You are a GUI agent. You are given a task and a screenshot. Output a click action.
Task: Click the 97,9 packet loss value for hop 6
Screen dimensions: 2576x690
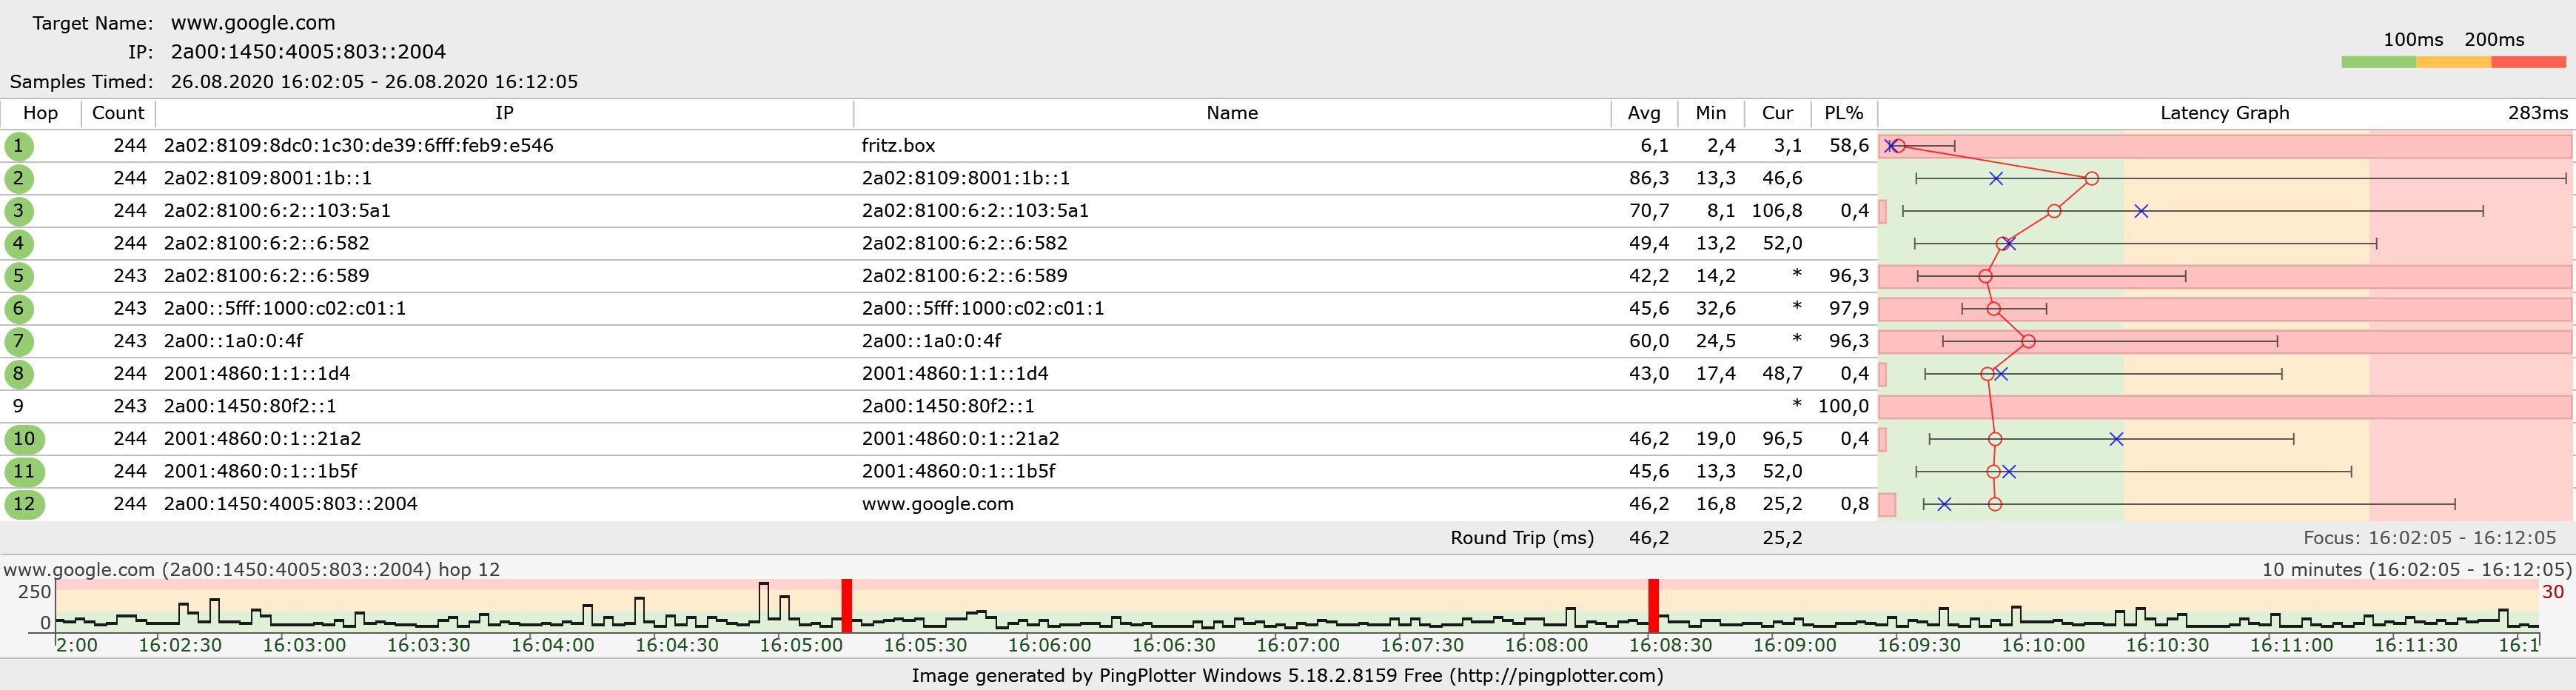tap(1849, 309)
